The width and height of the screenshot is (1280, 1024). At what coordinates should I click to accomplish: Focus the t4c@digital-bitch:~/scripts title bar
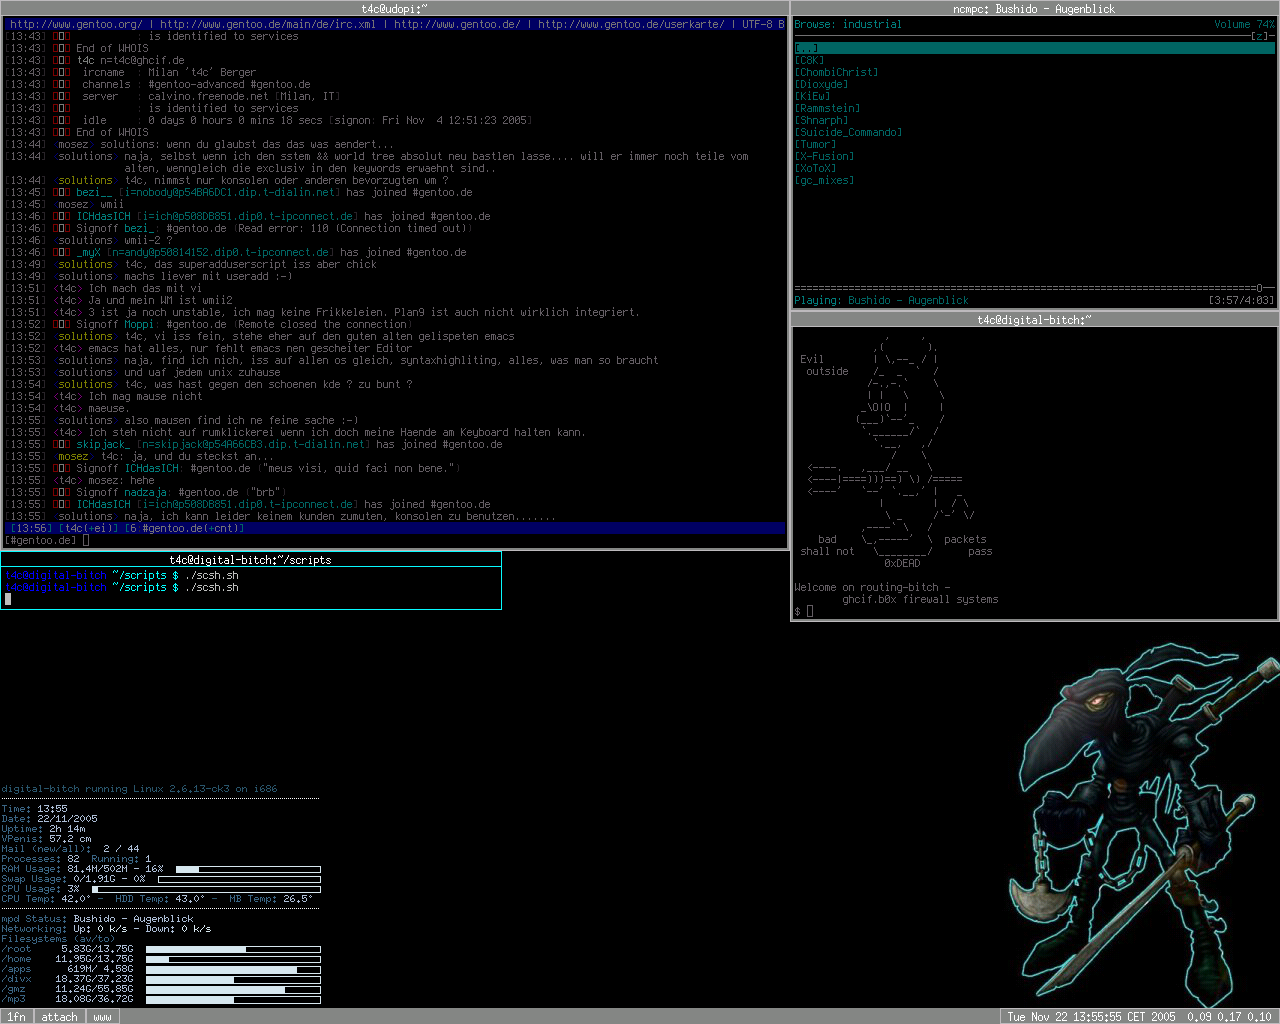pyautogui.click(x=250, y=560)
